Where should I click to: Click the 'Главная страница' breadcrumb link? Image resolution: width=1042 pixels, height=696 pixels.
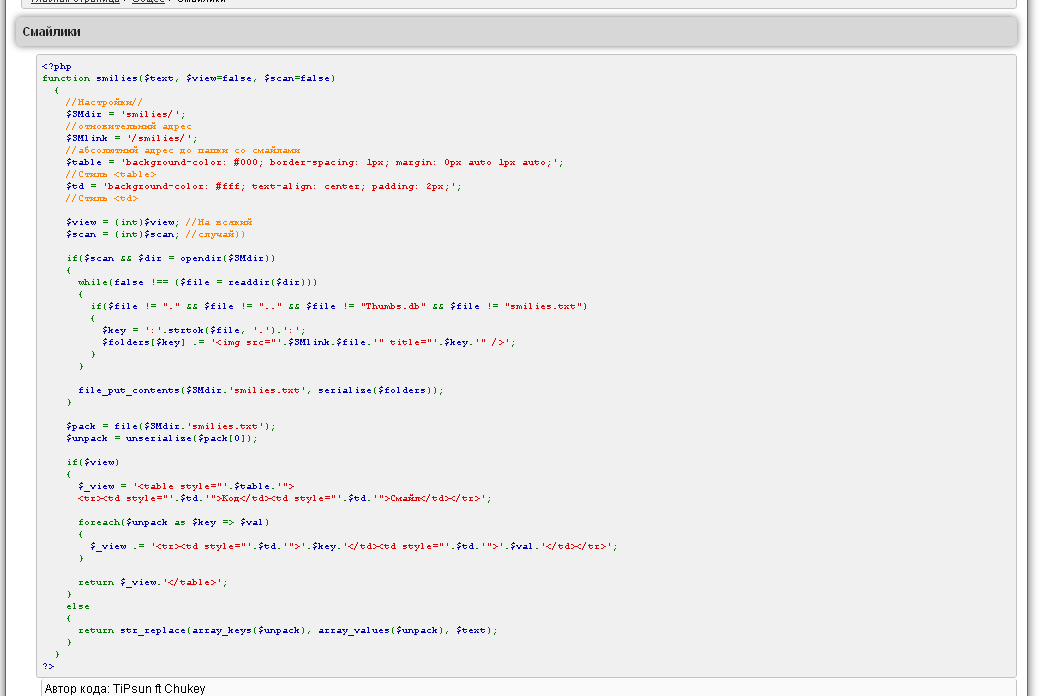click(75, 2)
